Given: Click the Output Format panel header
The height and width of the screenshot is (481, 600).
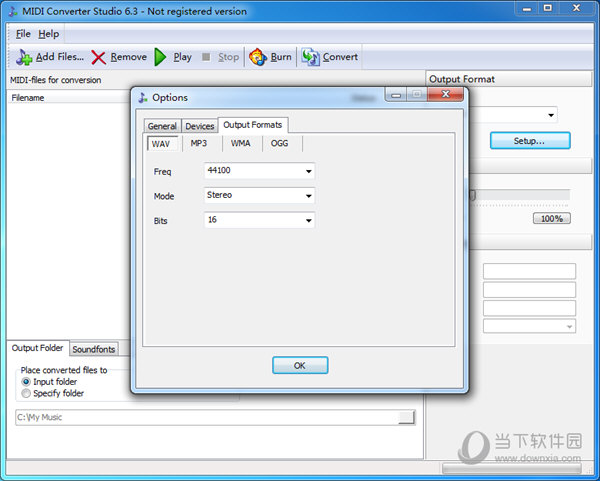Looking at the screenshot, I should pyautogui.click(x=509, y=79).
